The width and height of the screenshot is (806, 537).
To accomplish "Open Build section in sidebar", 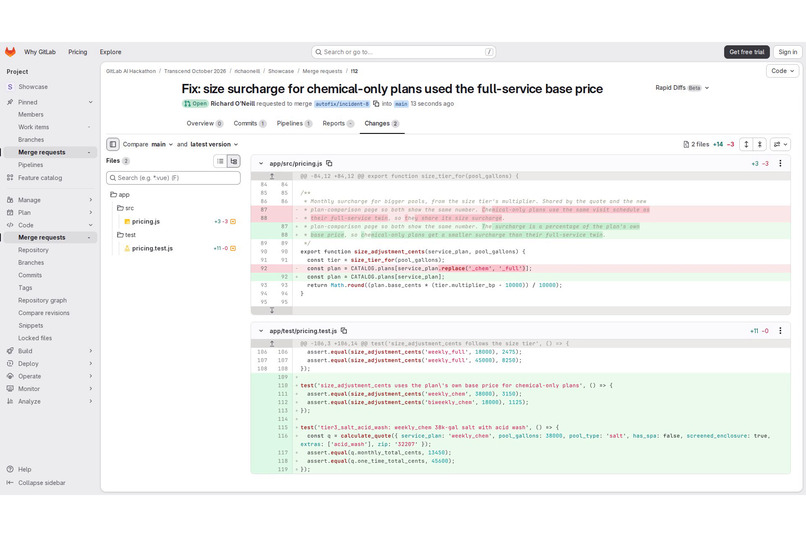I will (49, 351).
